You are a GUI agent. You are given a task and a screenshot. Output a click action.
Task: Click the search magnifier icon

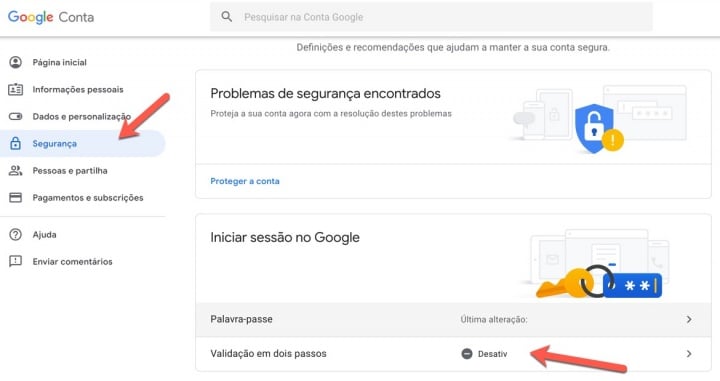pyautogui.click(x=227, y=17)
